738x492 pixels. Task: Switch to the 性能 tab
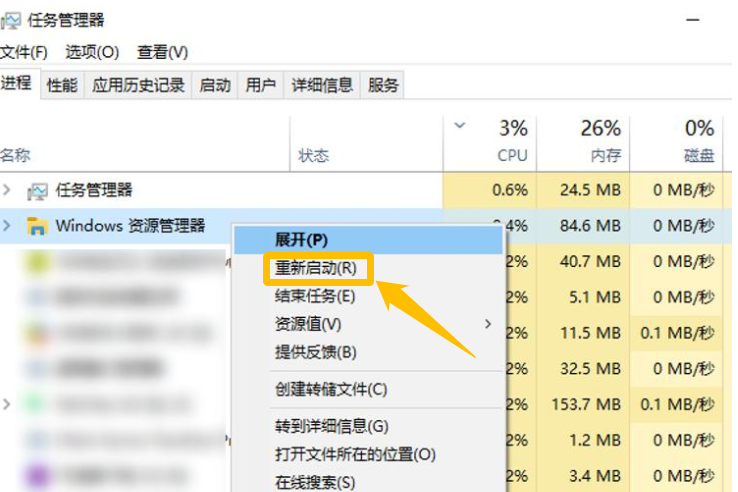62,85
